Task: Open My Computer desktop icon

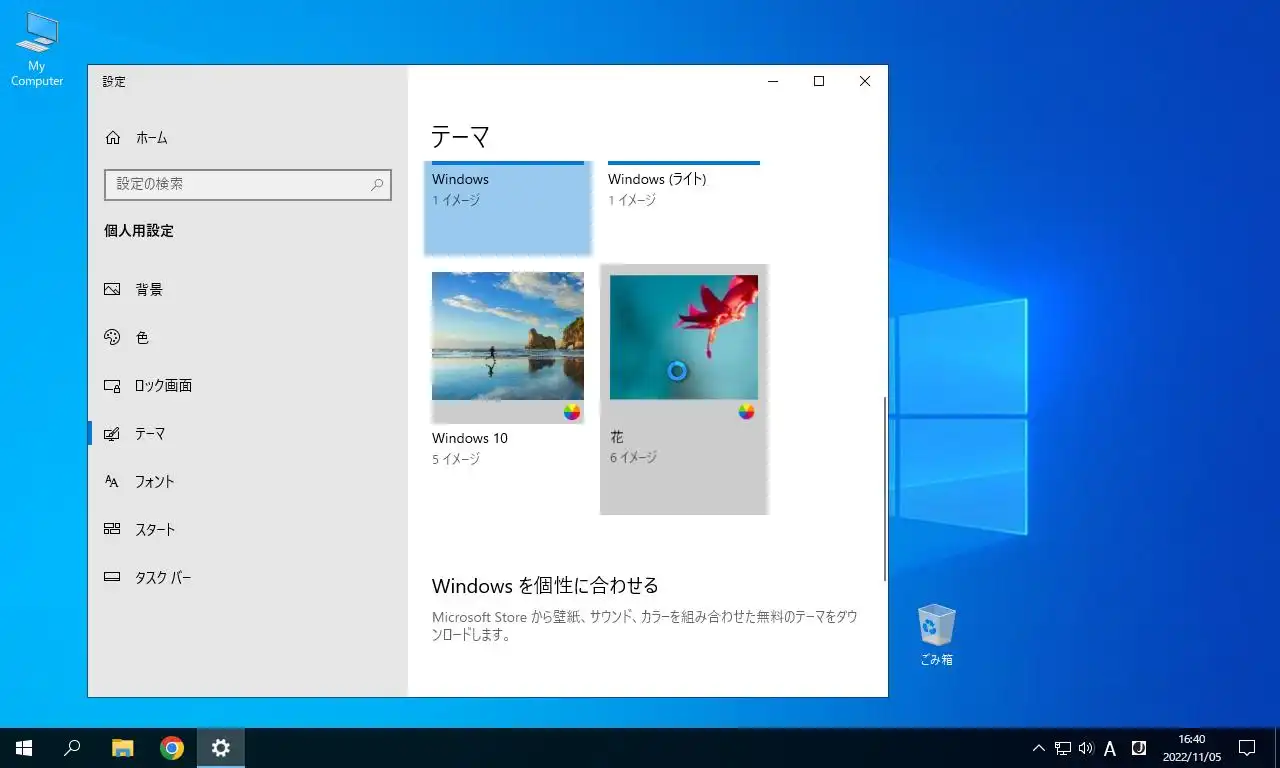Action: tap(37, 49)
